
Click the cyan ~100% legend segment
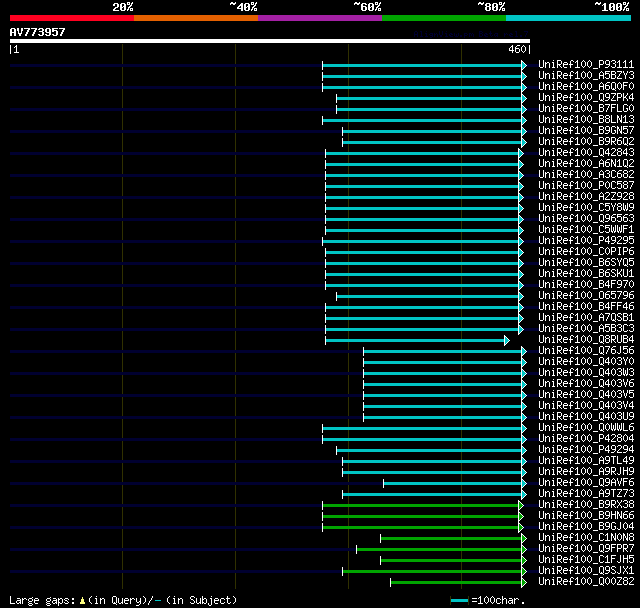click(569, 18)
